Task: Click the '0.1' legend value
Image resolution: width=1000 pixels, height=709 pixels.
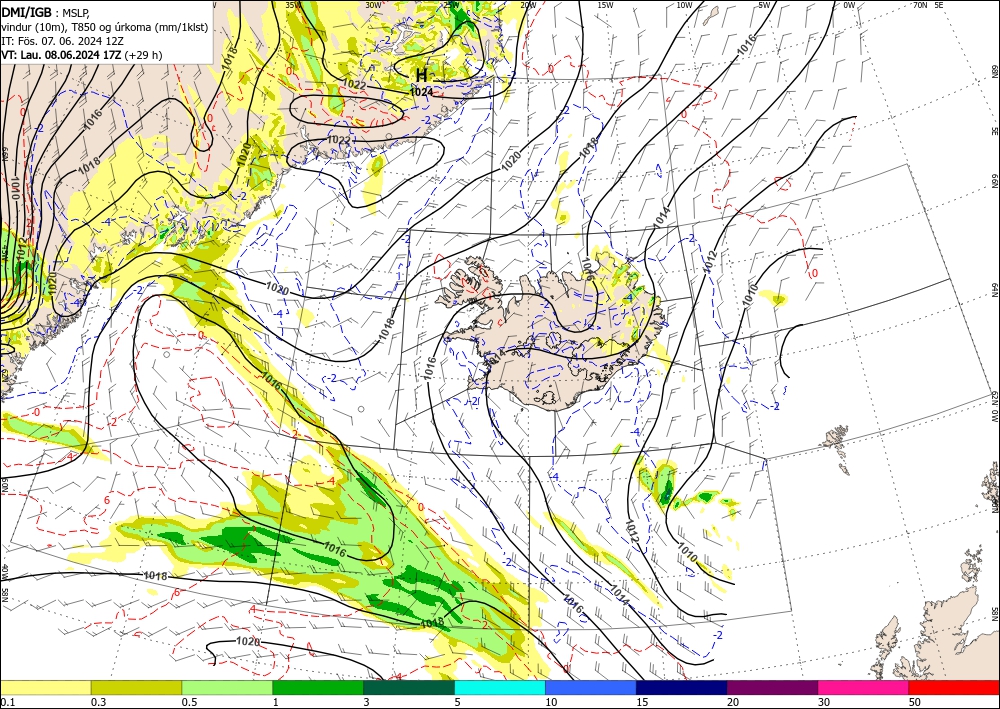Action: pos(6,702)
